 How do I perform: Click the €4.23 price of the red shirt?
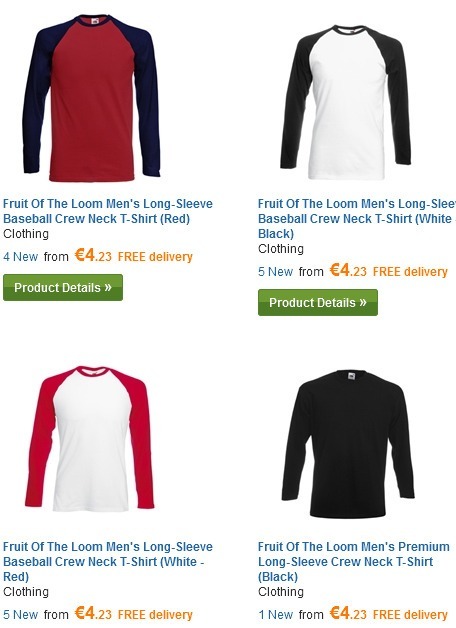pyautogui.click(x=93, y=255)
